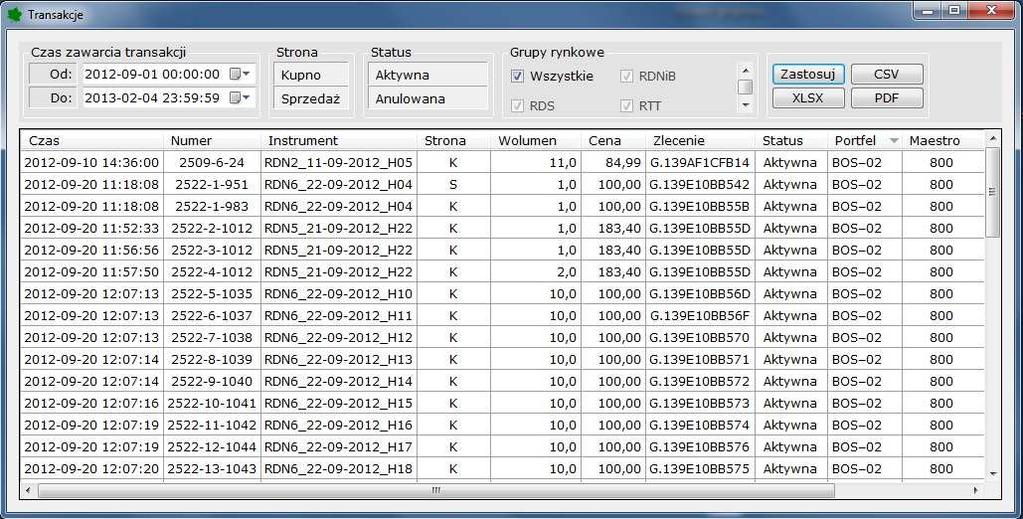Click the Do date field value
Image resolution: width=1023 pixels, height=519 pixels.
pos(152,98)
